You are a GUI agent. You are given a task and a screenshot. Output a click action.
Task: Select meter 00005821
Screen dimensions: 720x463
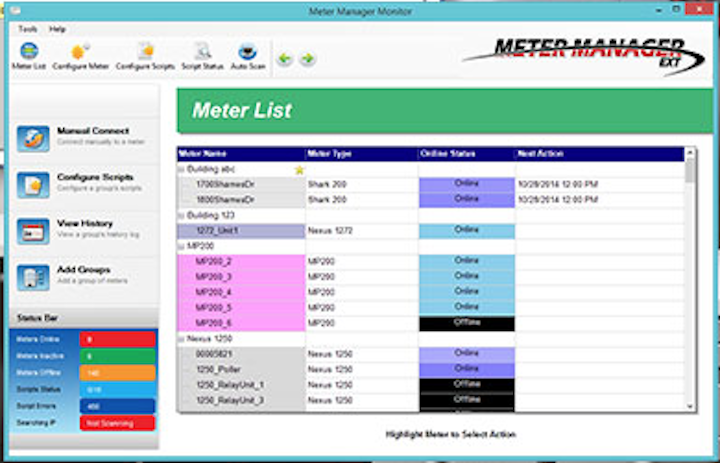pyautogui.click(x=241, y=354)
